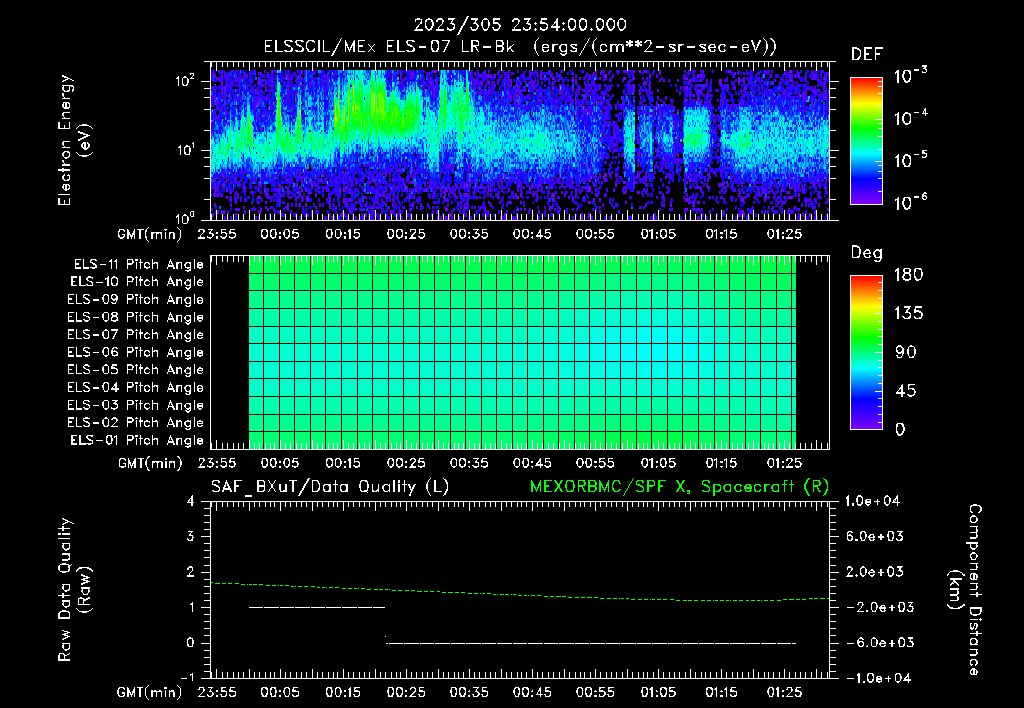Click the Deg pitch angle color bar
1024x708 pixels.
click(x=866, y=353)
